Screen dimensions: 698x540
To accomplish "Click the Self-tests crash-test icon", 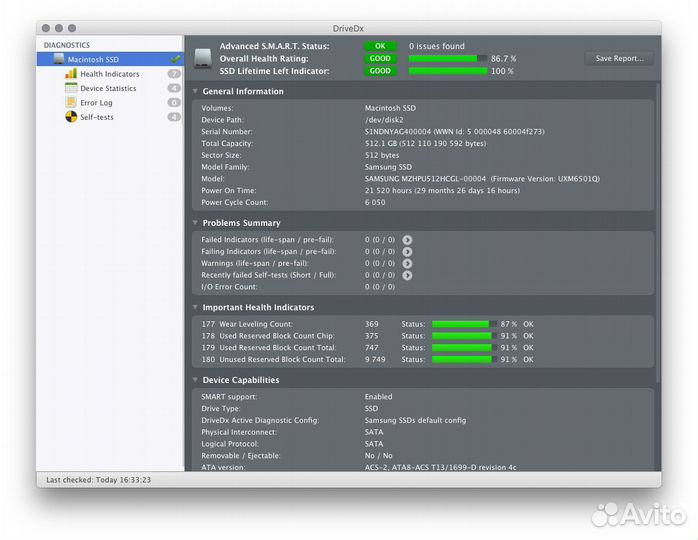I will pos(71,117).
